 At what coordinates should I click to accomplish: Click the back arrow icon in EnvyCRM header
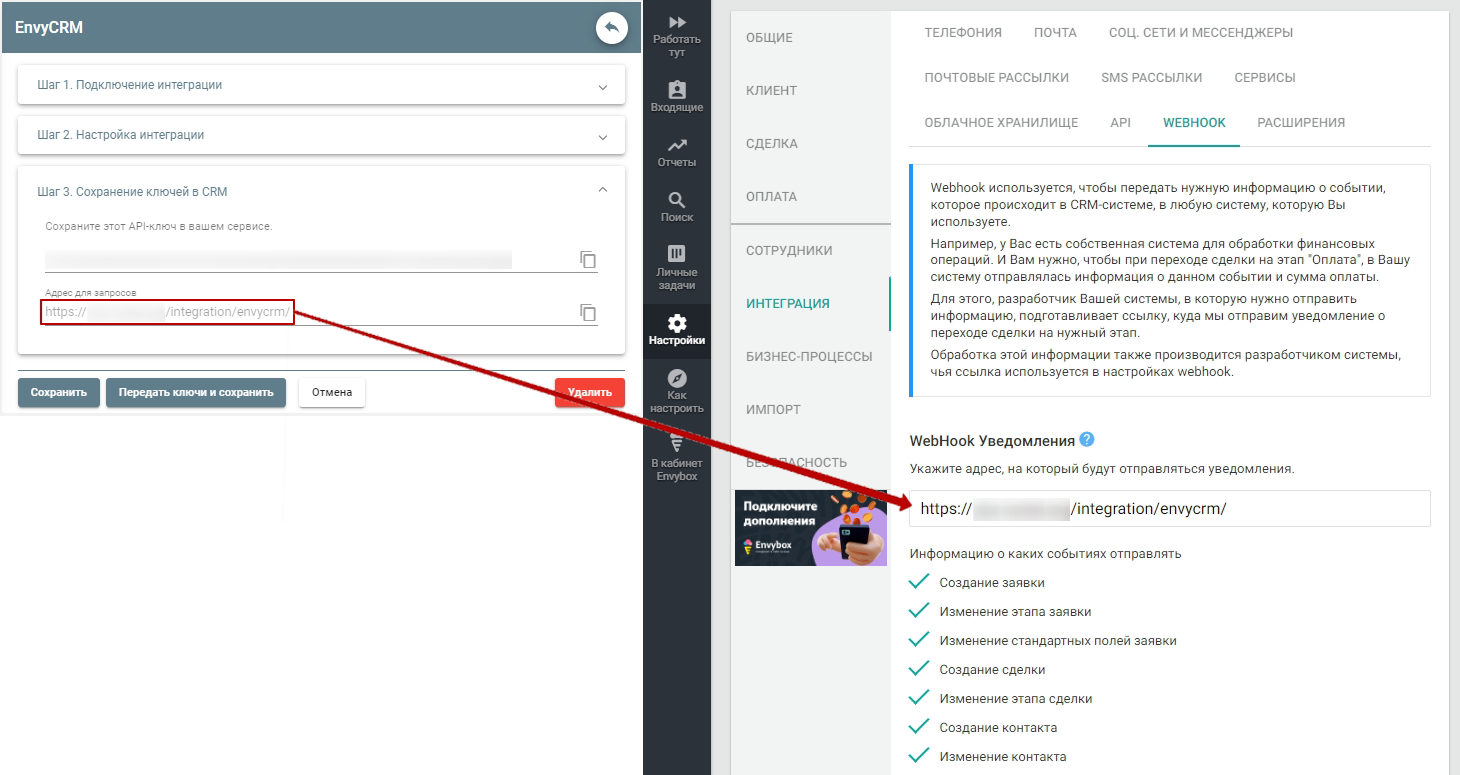611,28
